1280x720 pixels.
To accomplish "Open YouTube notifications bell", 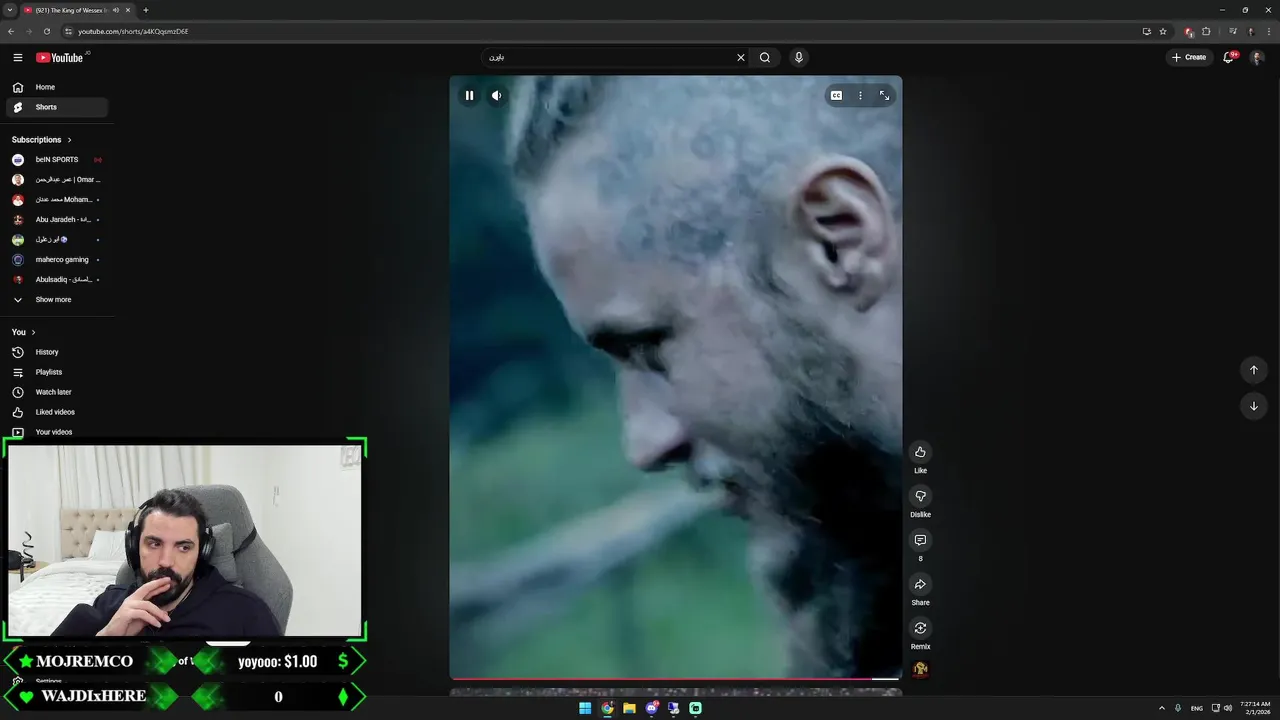I will pyautogui.click(x=1229, y=57).
